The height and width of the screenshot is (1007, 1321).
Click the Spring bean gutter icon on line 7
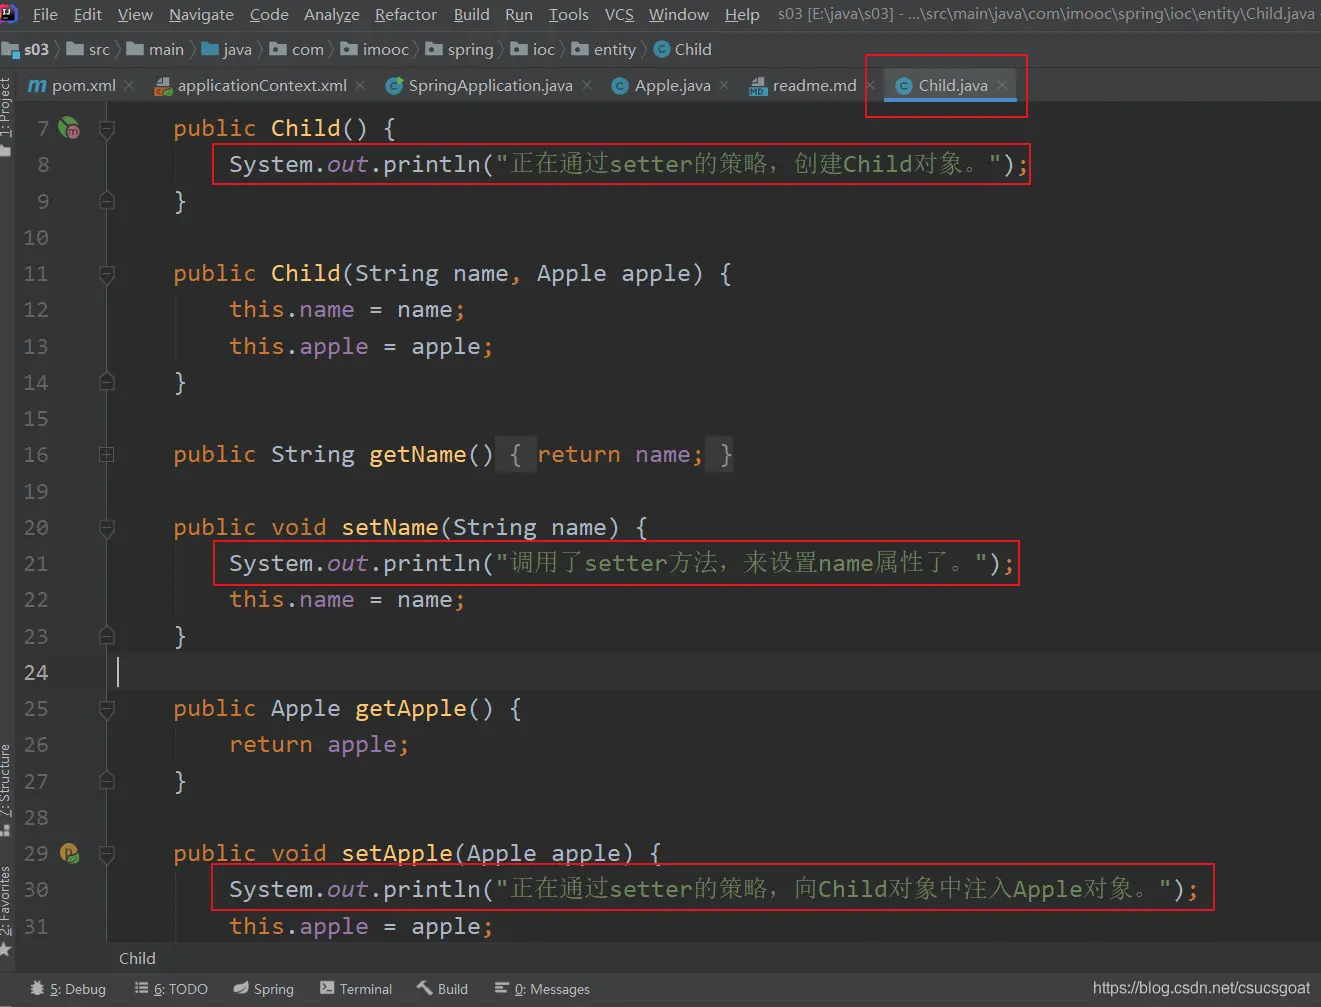pyautogui.click(x=69, y=128)
